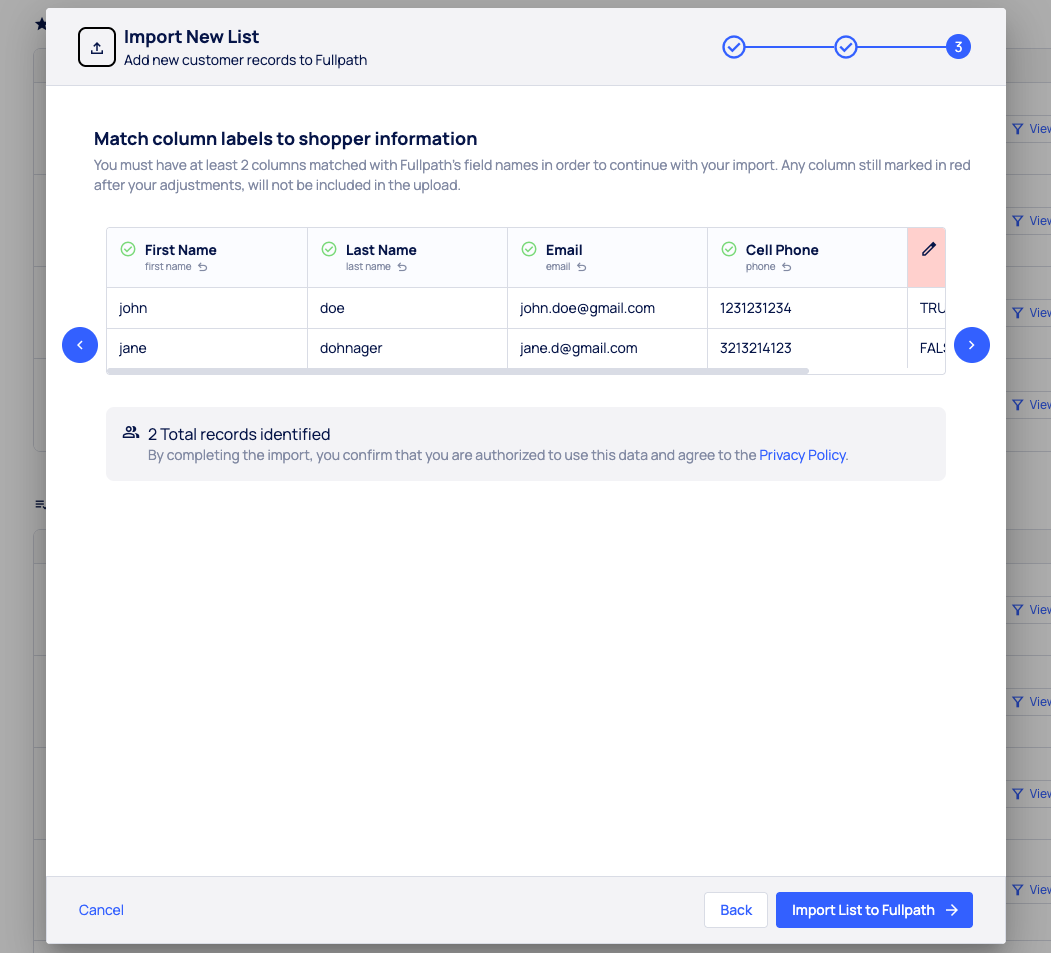Click the Back button
Image resolution: width=1051 pixels, height=953 pixels.
click(x=736, y=910)
